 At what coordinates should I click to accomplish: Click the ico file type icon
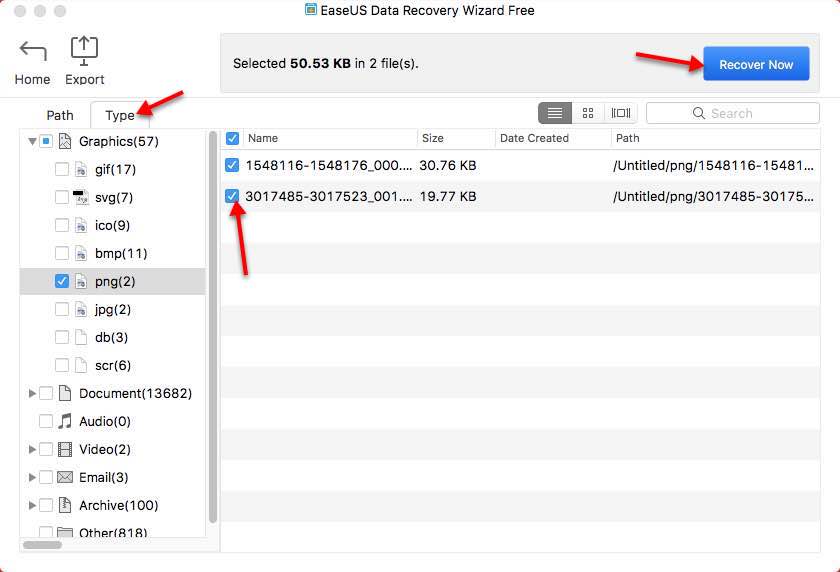(x=81, y=225)
